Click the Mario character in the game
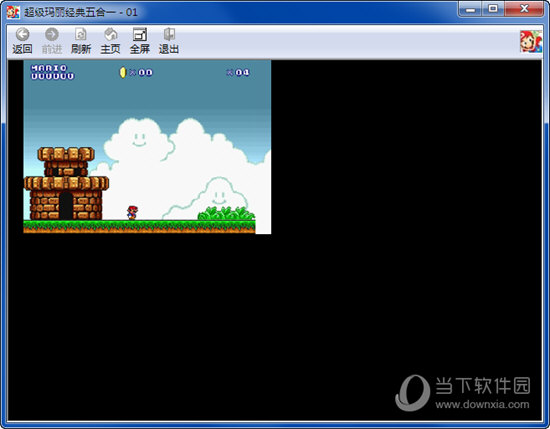Viewport: 550px width, 429px height. coord(132,213)
